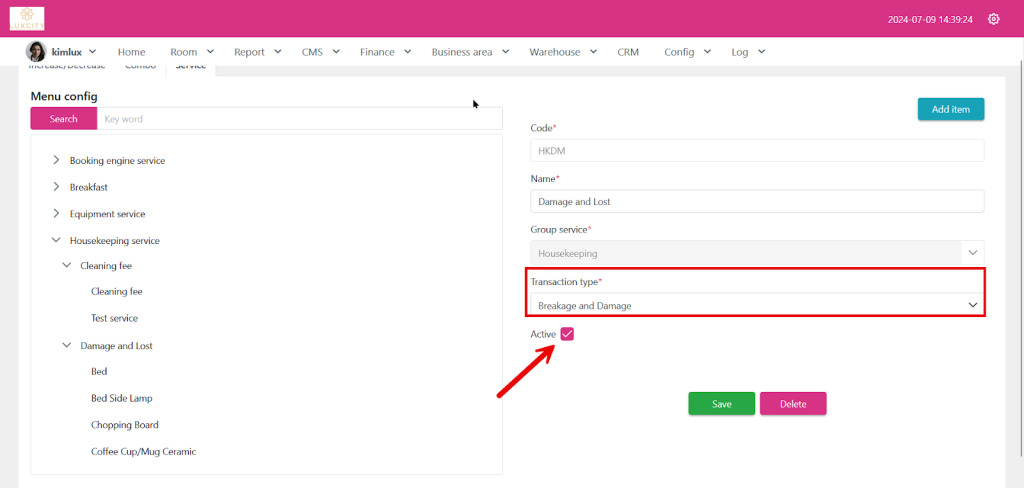This screenshot has width=1024, height=488.
Task: Open the Transaction type dropdown
Action: [757, 305]
